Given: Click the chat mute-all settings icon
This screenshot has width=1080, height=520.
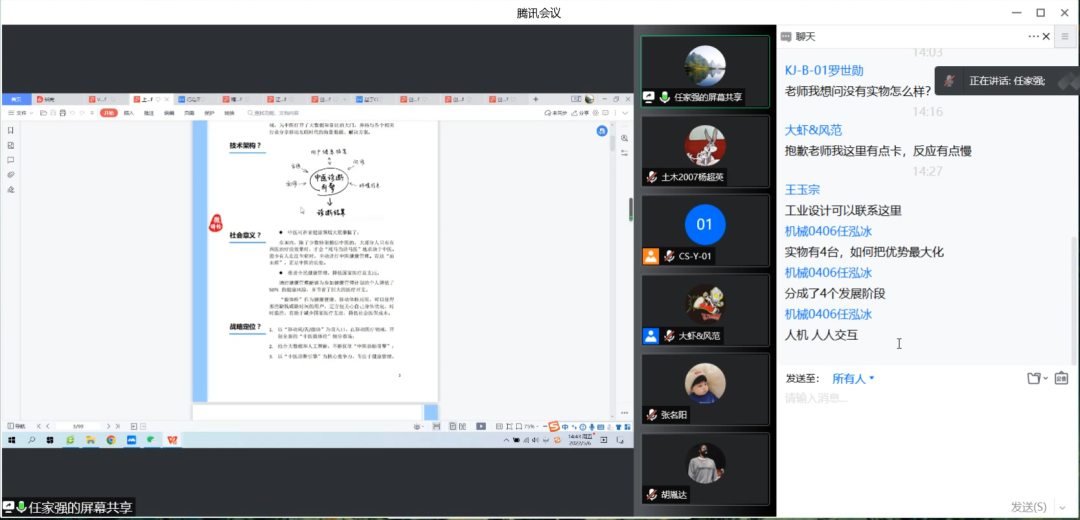Looking at the screenshot, I should pos(1061,378).
